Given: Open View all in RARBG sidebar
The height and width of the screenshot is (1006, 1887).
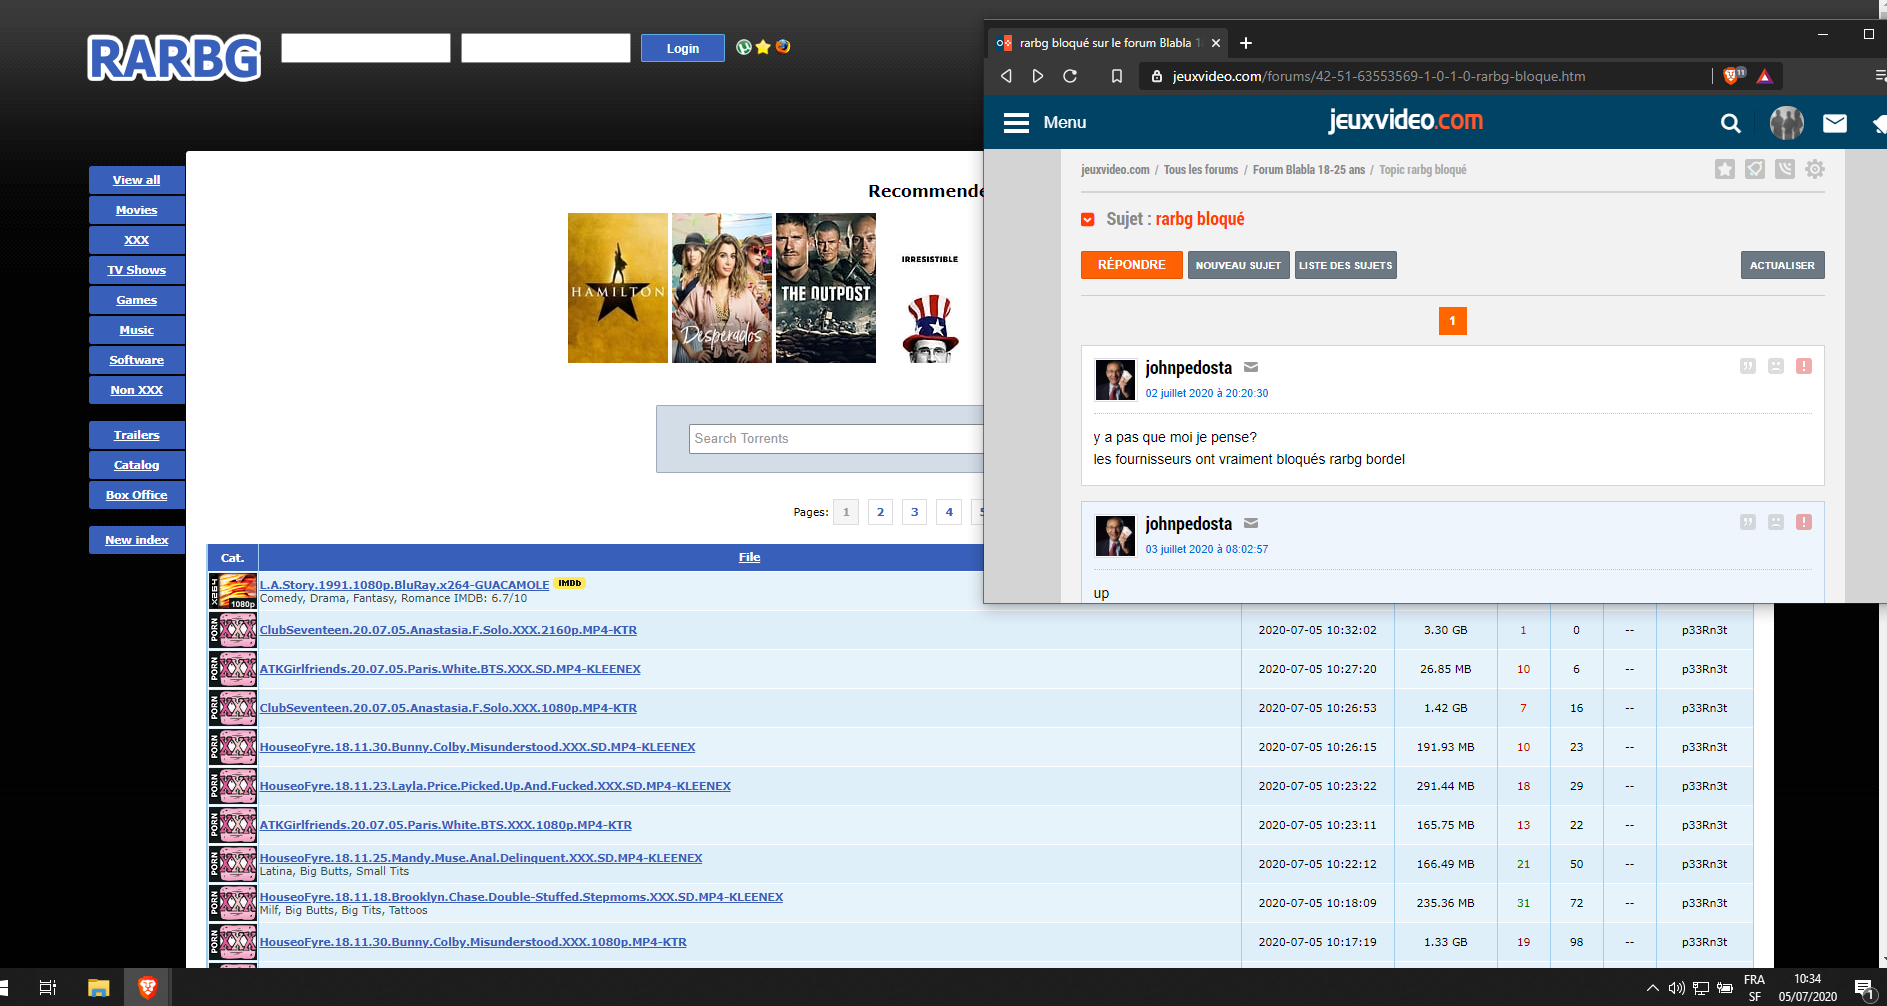Looking at the screenshot, I should pyautogui.click(x=137, y=180).
